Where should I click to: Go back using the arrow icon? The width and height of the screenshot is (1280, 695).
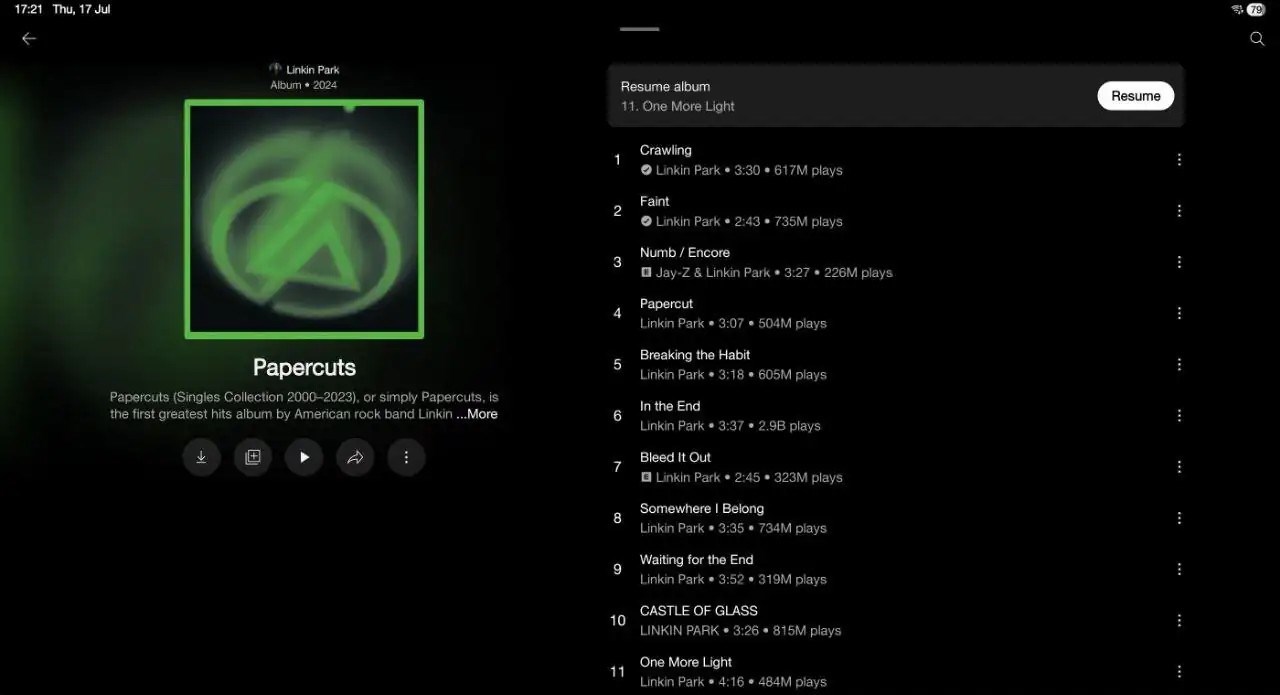(29, 38)
